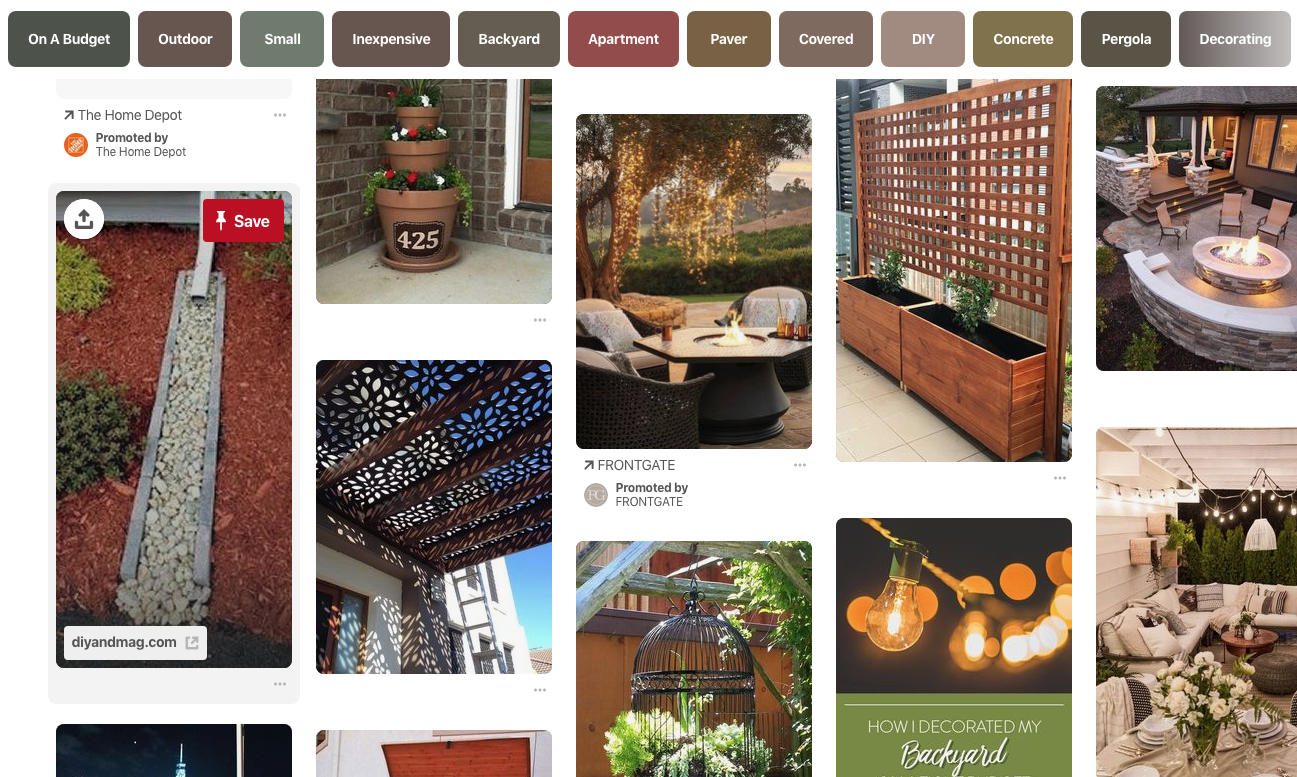Apply the Concrete filter chip

(1023, 39)
